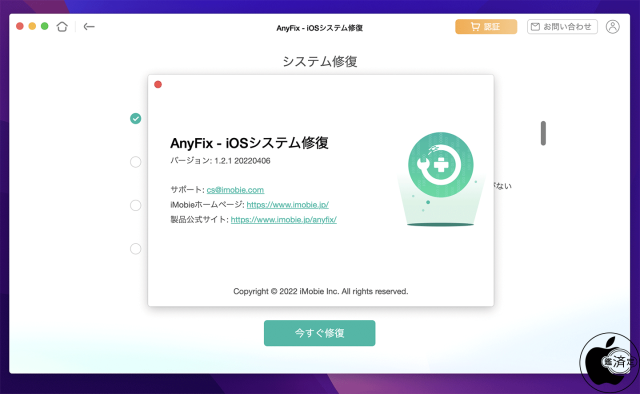
Task: Click the window title AnyFix - iOSシステム修復
Action: [x=320, y=28]
